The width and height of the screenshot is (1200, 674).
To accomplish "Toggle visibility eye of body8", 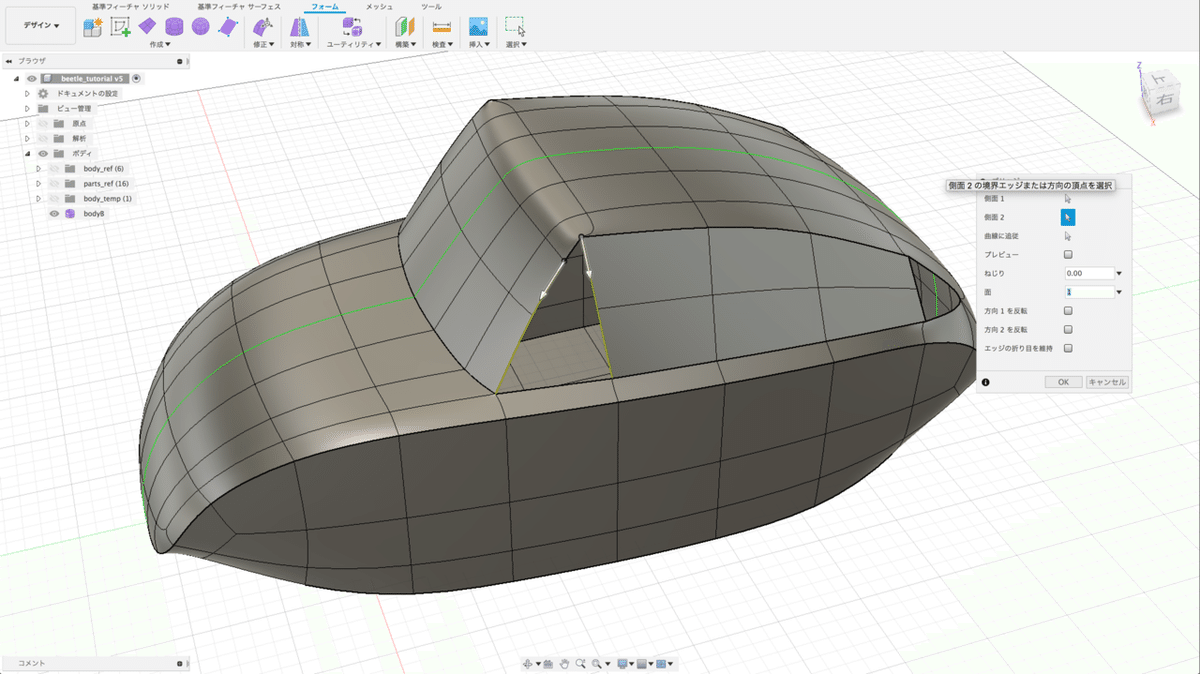I will [55, 213].
